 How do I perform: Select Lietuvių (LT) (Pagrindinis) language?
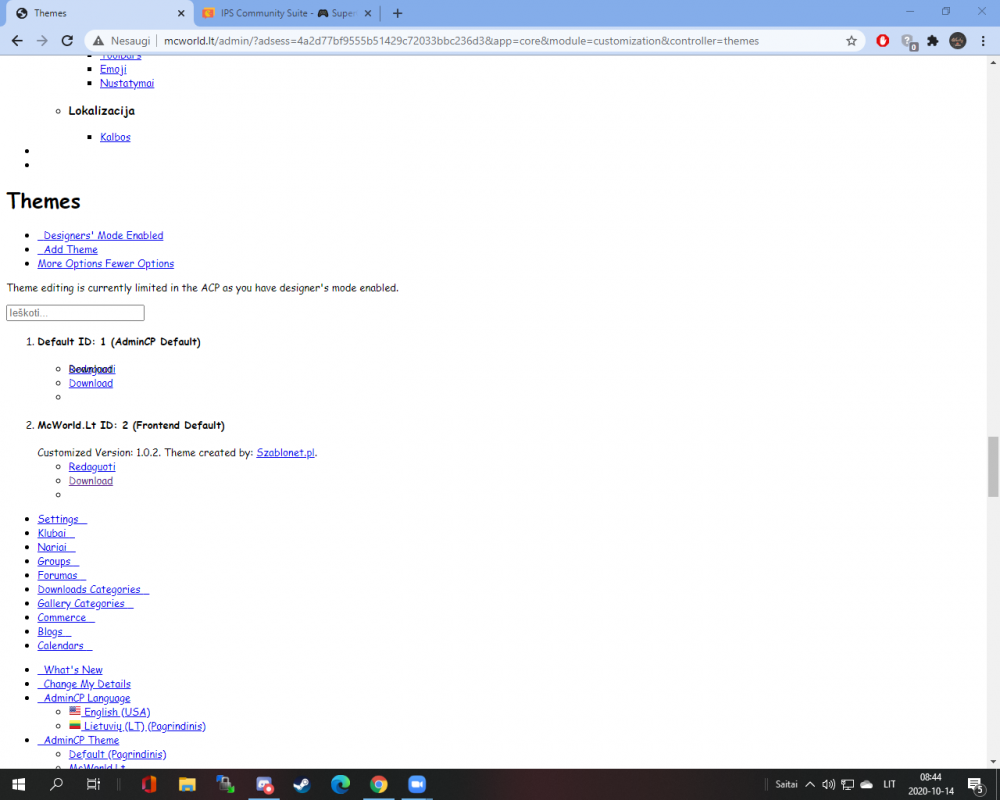pyautogui.click(x=137, y=725)
